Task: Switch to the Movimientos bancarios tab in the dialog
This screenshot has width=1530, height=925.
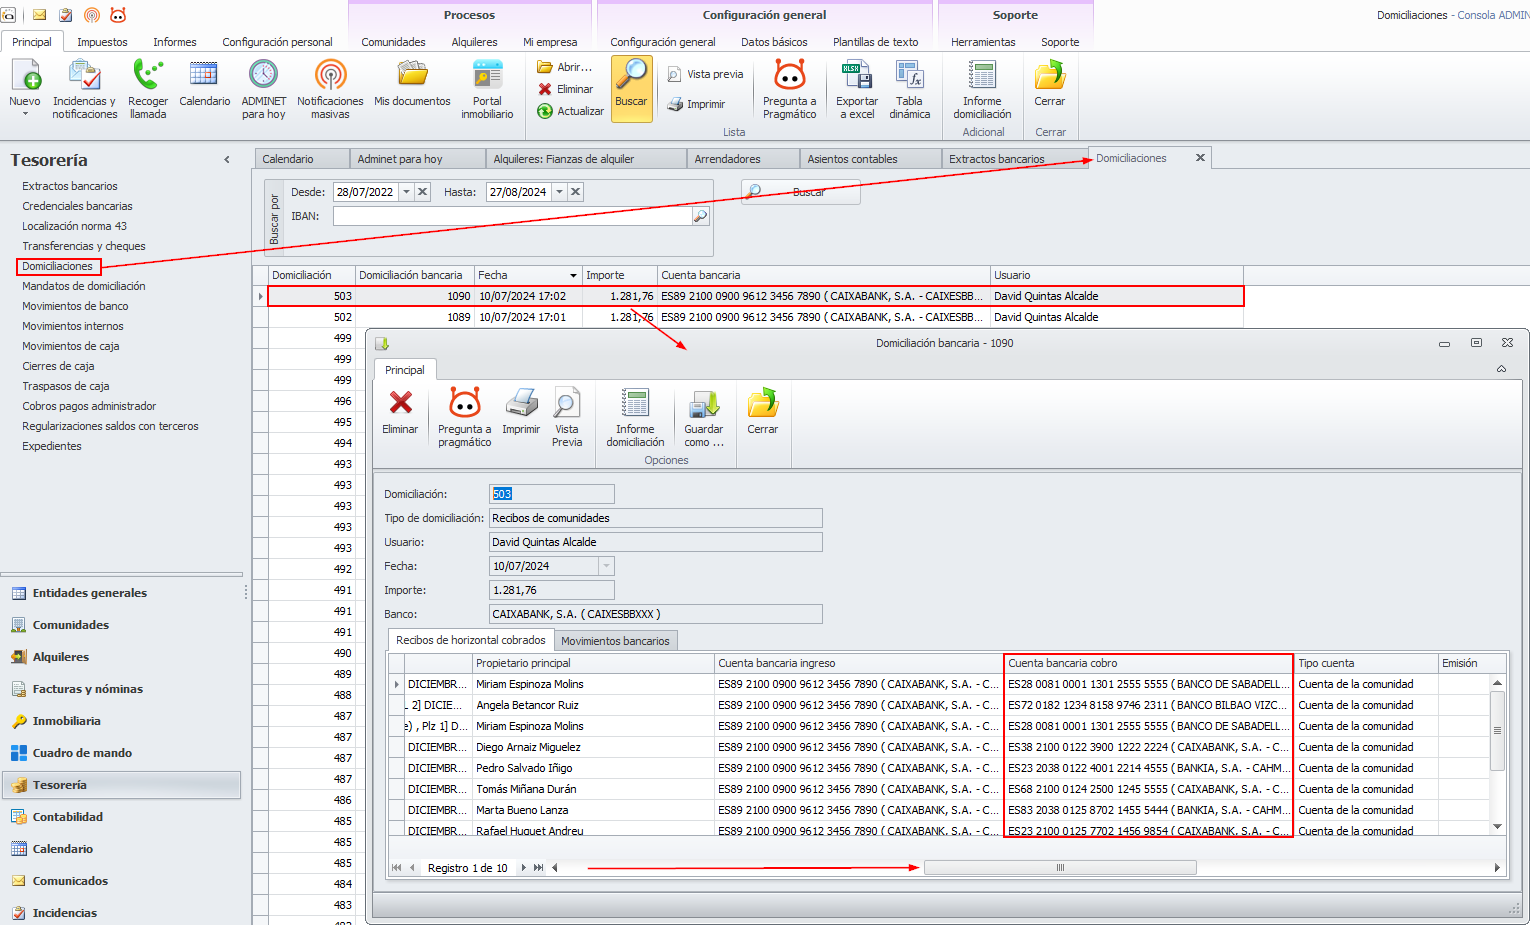Action: click(615, 641)
